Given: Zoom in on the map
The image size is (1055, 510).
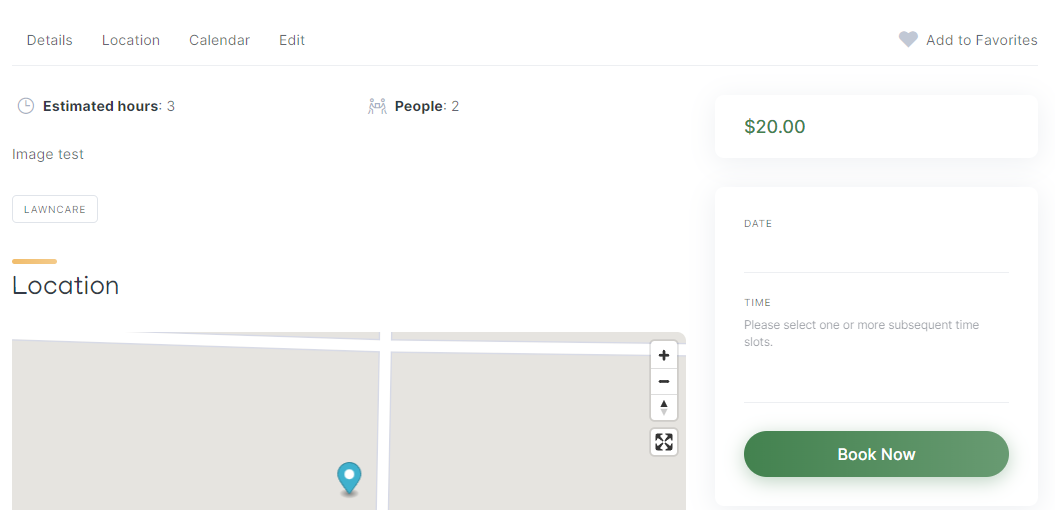Looking at the screenshot, I should click(664, 355).
